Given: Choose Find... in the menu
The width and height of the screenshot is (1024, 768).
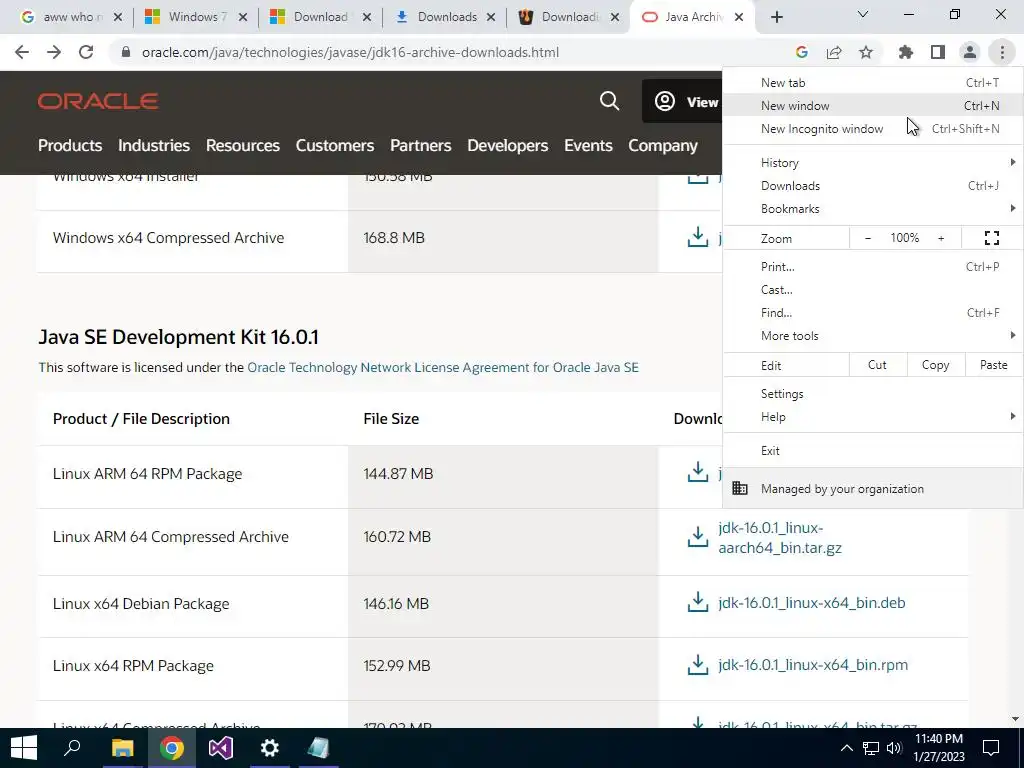Looking at the screenshot, I should (873, 313).
